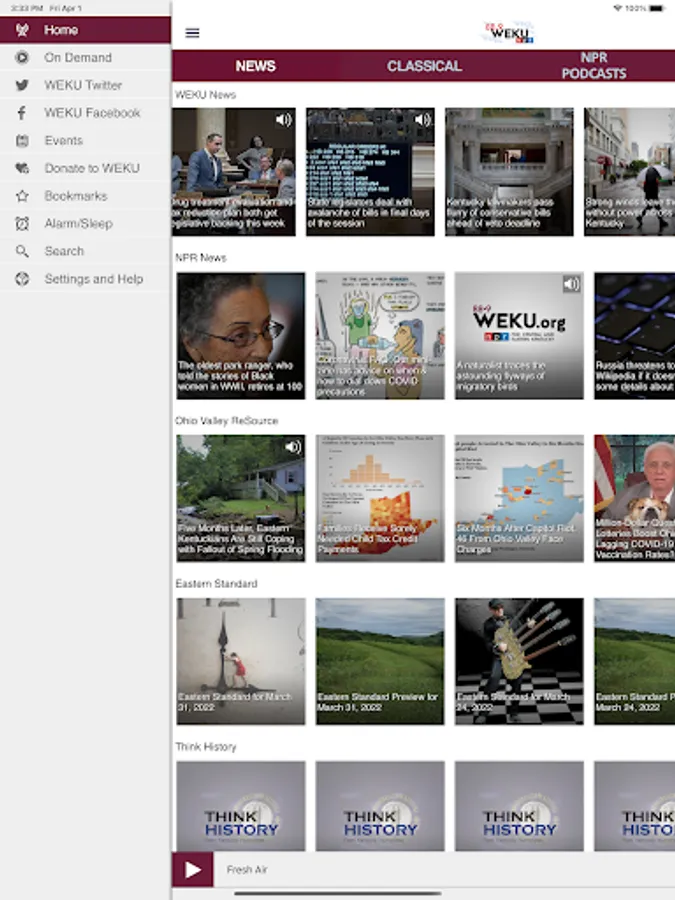Open WEKU Facebook menu item
675x900 pixels.
[85, 112]
